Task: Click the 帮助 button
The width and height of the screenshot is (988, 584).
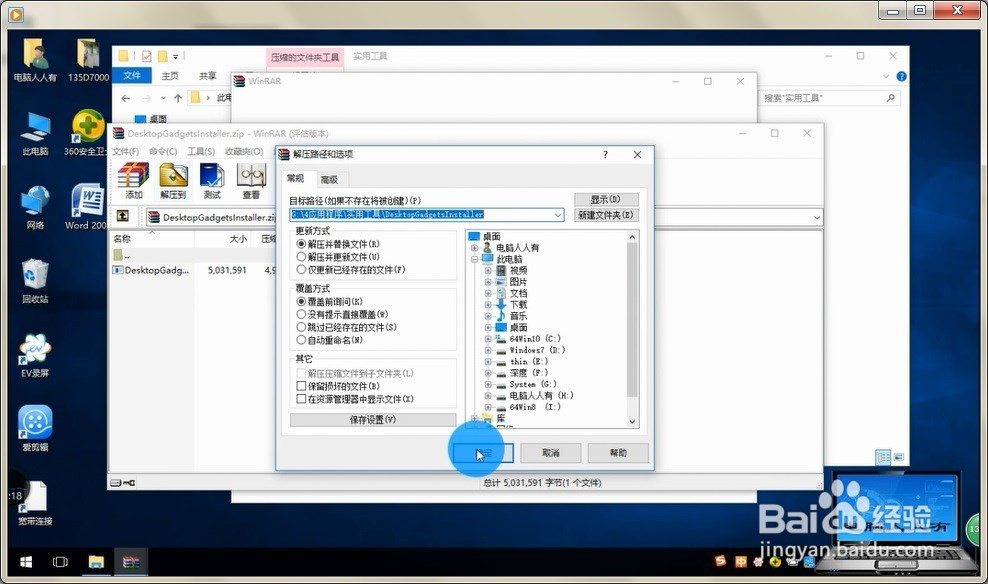Action: (x=618, y=453)
